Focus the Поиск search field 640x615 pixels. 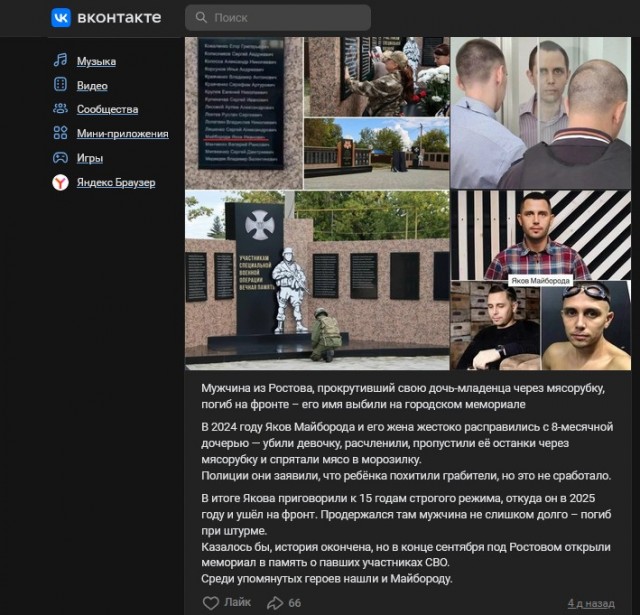point(278,18)
